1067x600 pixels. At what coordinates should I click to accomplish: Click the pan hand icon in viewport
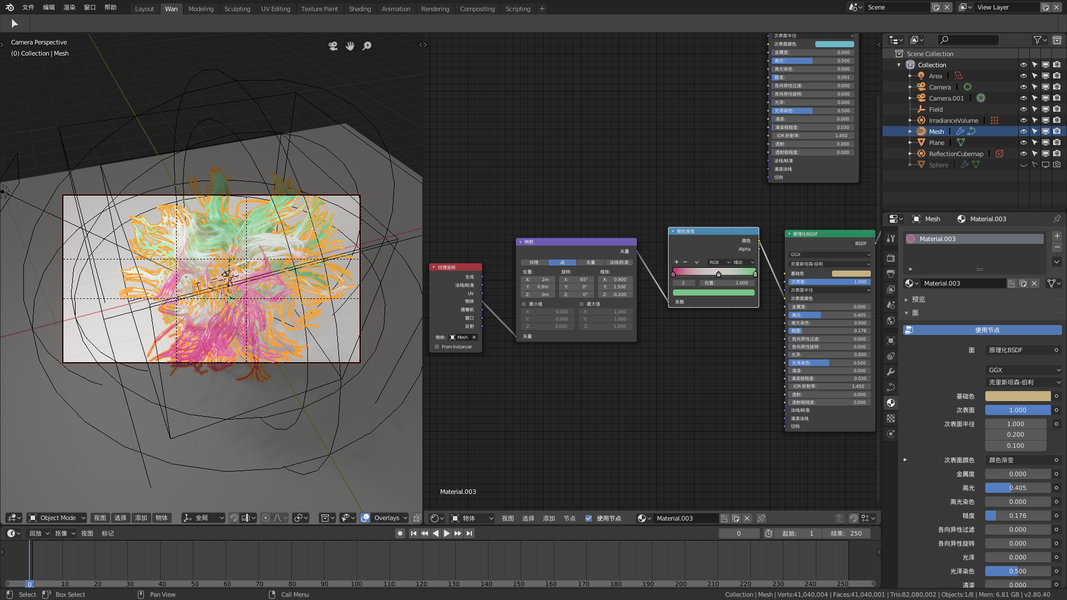[350, 46]
